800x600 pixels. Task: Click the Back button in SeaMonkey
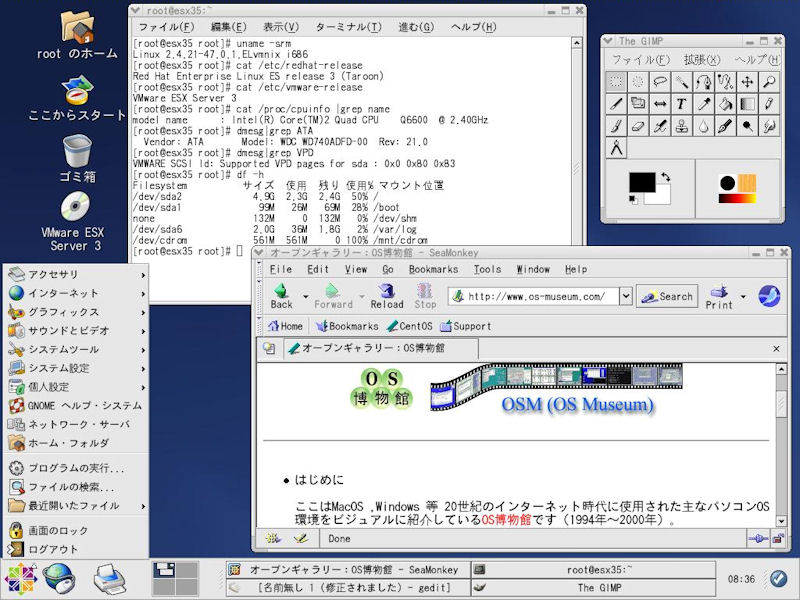tap(281, 296)
